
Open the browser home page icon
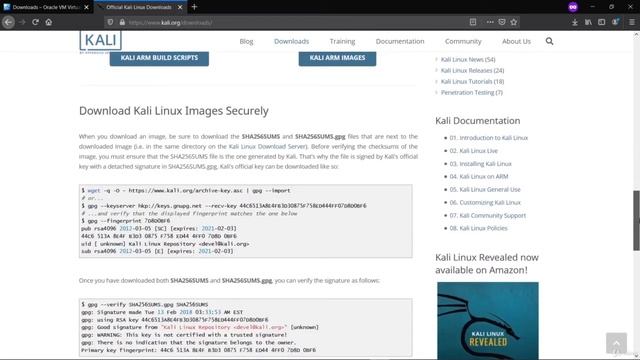(x=49, y=22)
